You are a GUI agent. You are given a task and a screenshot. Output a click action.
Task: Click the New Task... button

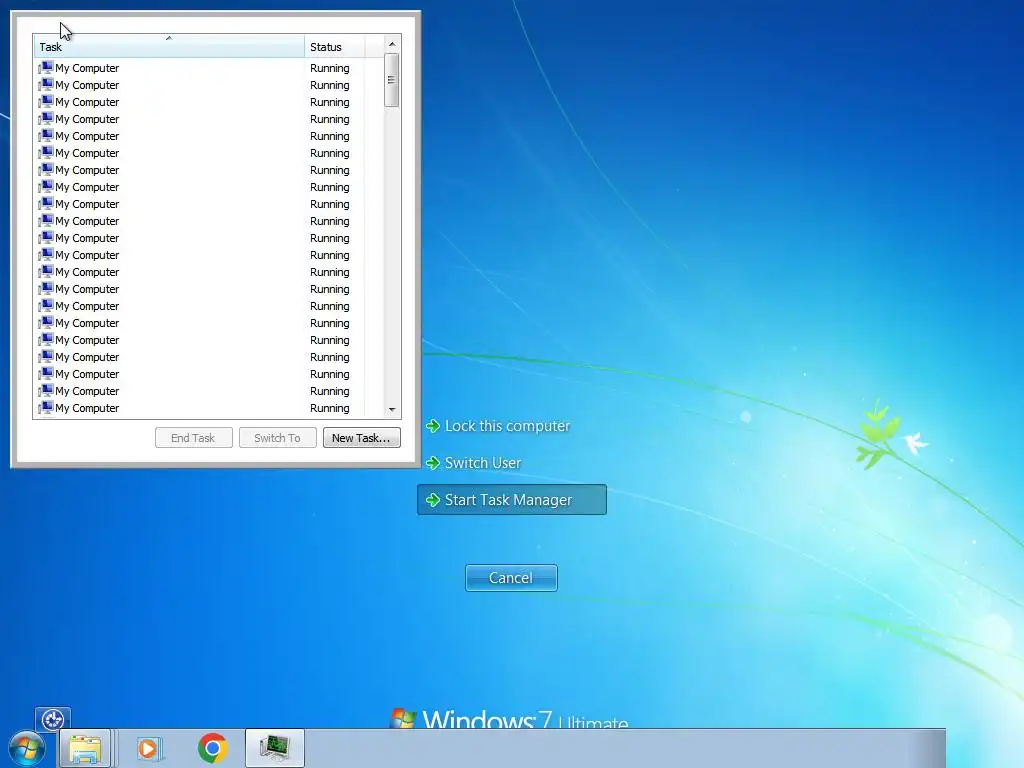(361, 438)
